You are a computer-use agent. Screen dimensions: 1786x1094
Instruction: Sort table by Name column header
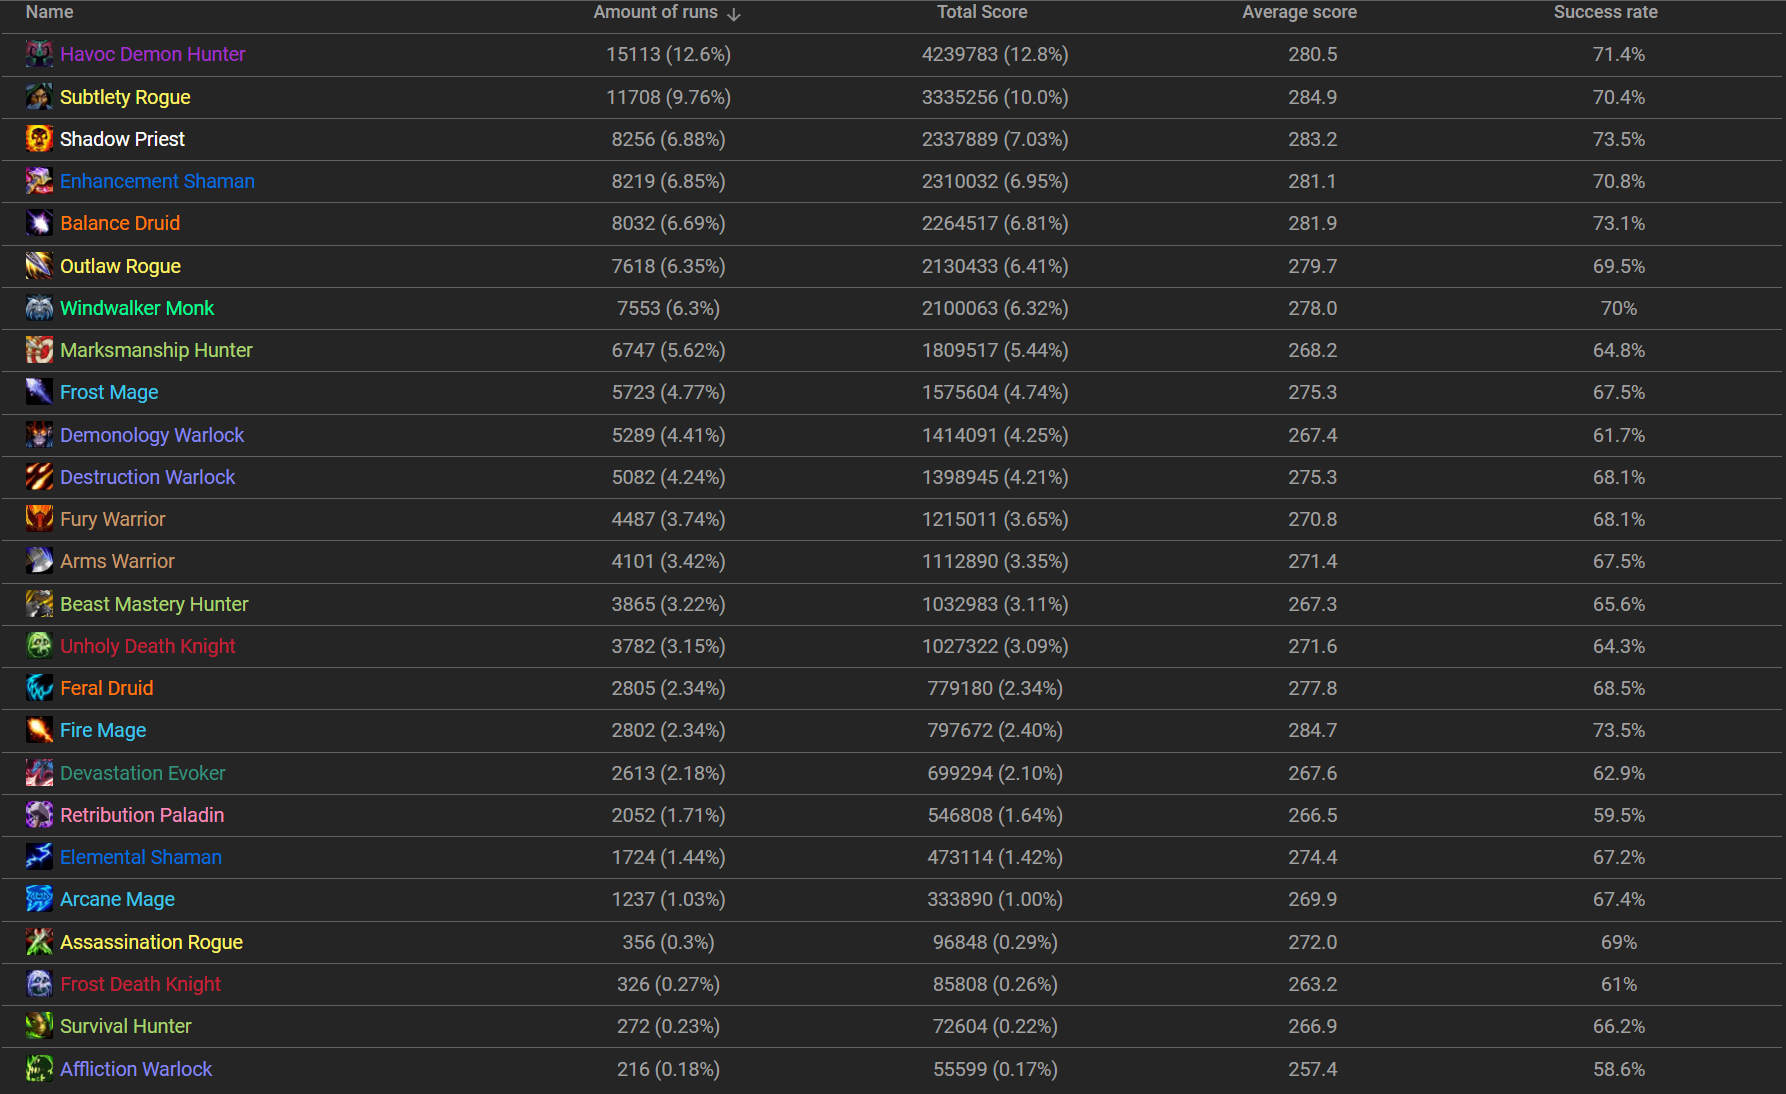[49, 12]
